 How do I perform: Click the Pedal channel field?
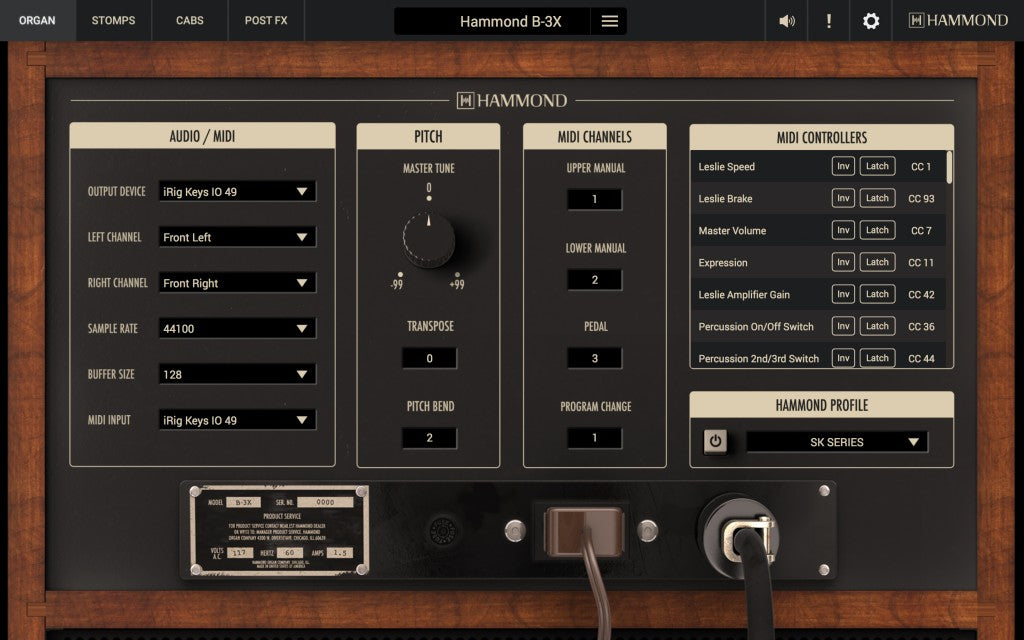[594, 358]
